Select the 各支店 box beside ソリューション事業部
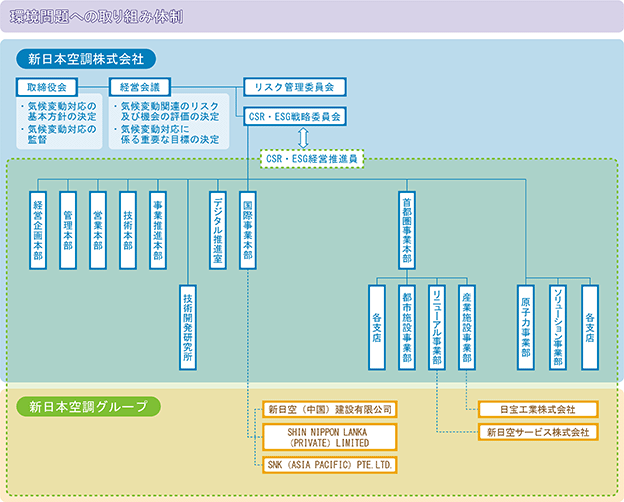 point(590,327)
